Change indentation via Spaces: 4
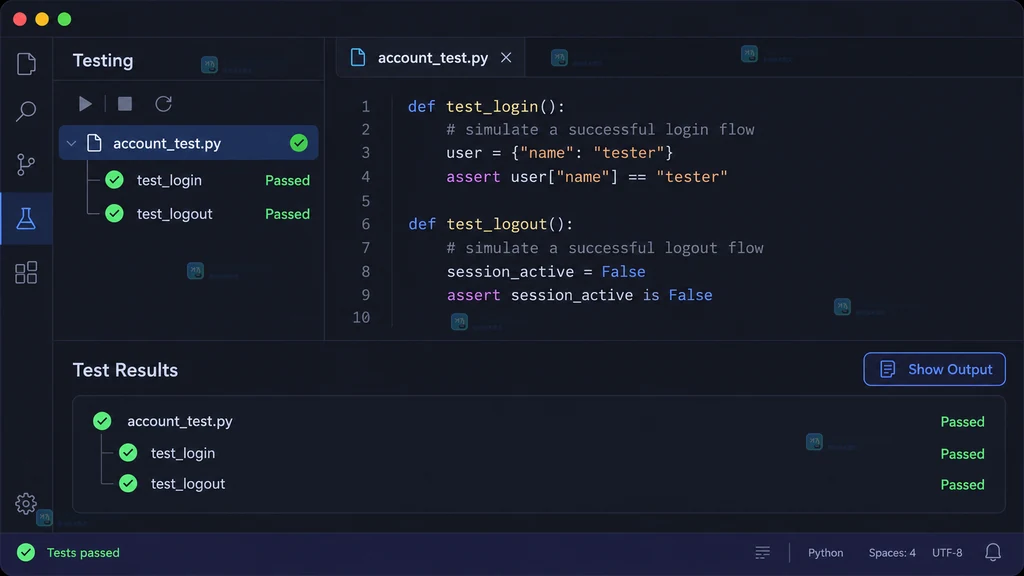 pyautogui.click(x=892, y=552)
